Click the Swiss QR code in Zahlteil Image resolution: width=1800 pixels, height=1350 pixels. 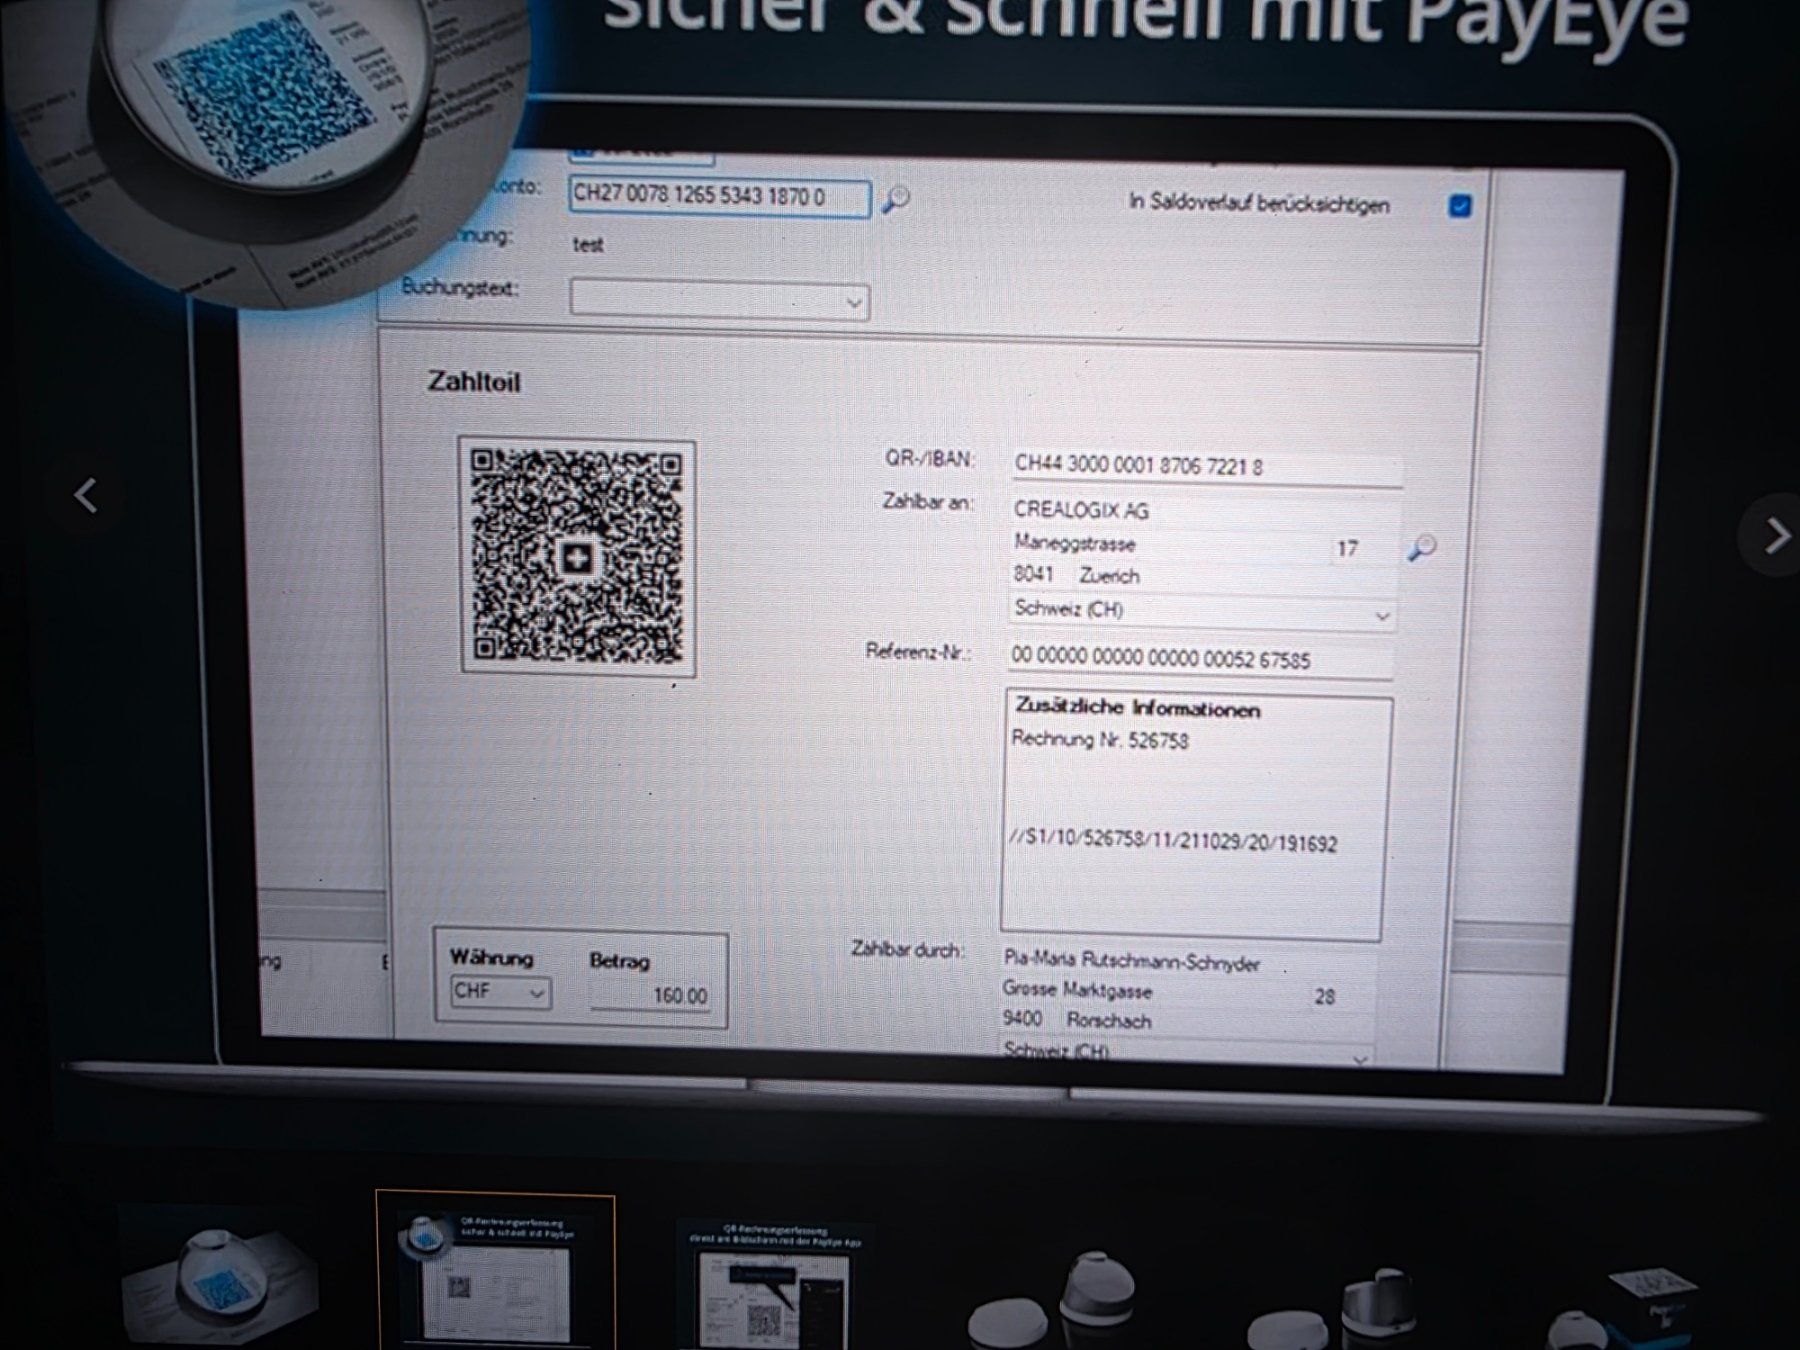pos(577,557)
